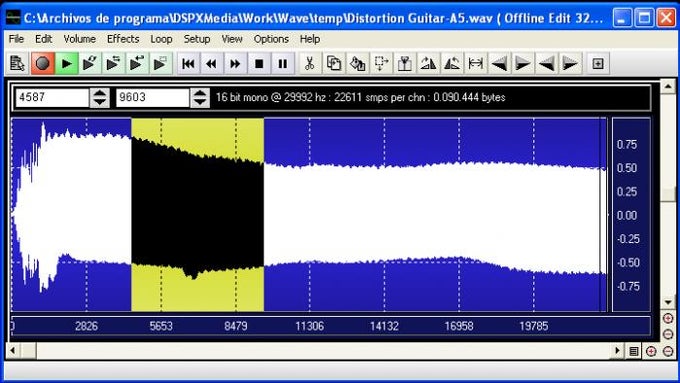
Task: Start playback with the green Play button
Action: click(x=66, y=64)
